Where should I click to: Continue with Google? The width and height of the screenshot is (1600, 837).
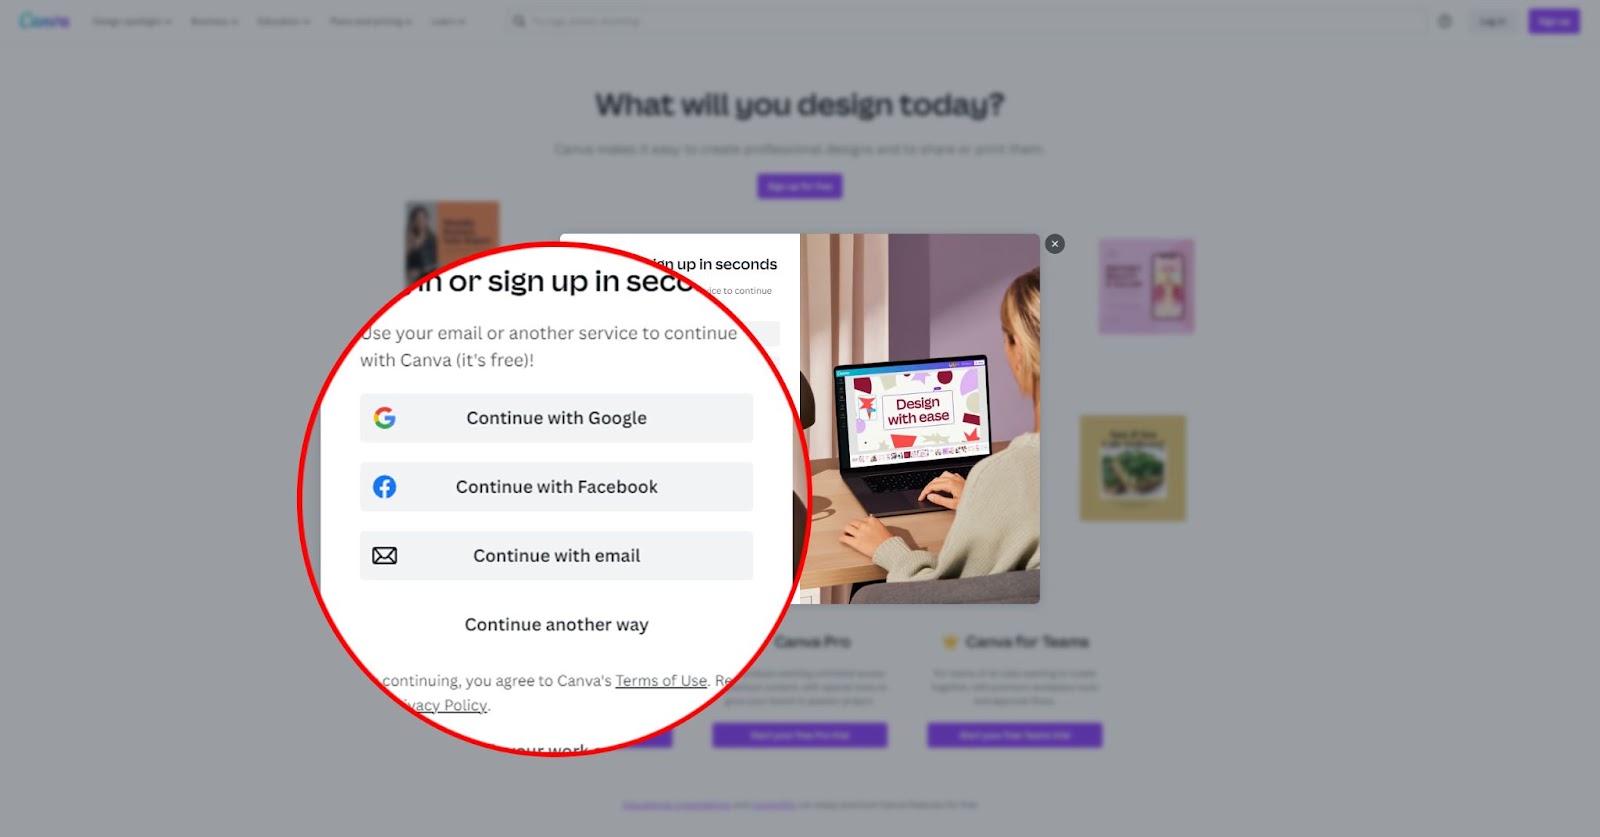click(x=556, y=418)
